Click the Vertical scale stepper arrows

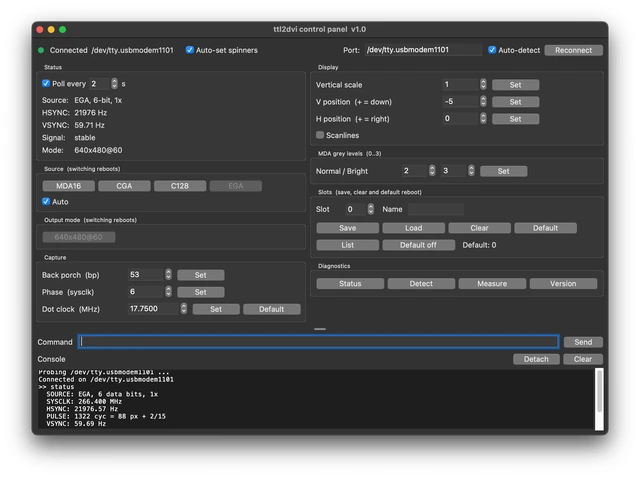[x=483, y=84]
